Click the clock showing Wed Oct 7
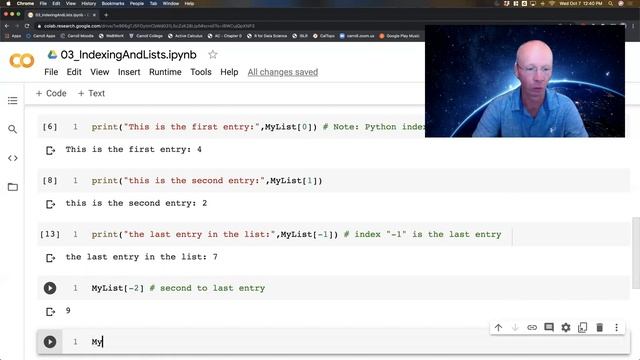The image size is (640, 360). click(581, 3)
